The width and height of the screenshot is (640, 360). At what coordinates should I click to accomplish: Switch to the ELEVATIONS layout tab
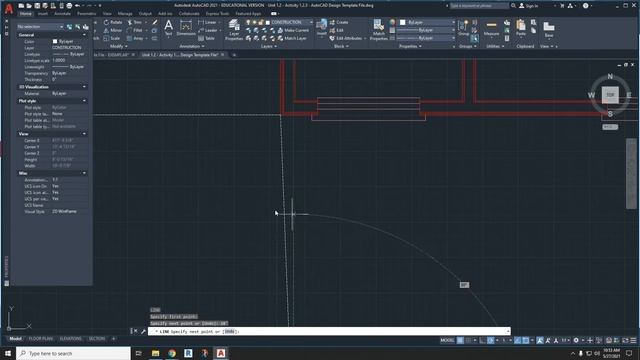[71, 339]
